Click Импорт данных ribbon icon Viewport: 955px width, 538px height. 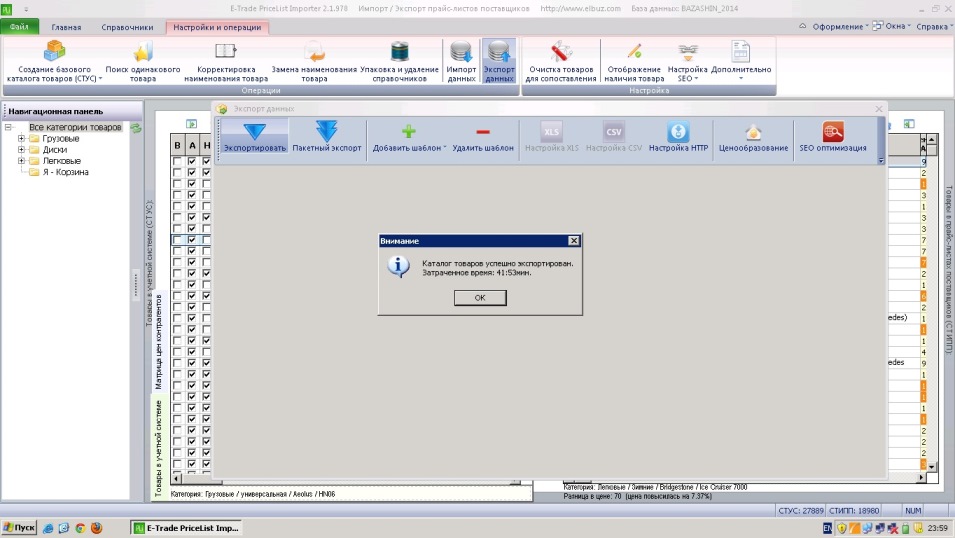(461, 51)
